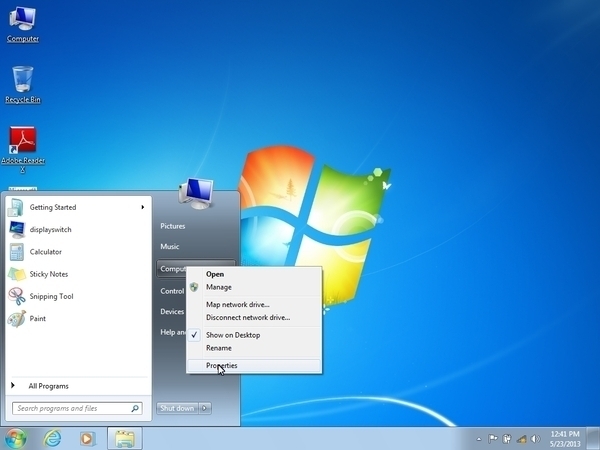Open the Shut down options arrow
Viewport: 600px width, 450px height.
tap(205, 408)
